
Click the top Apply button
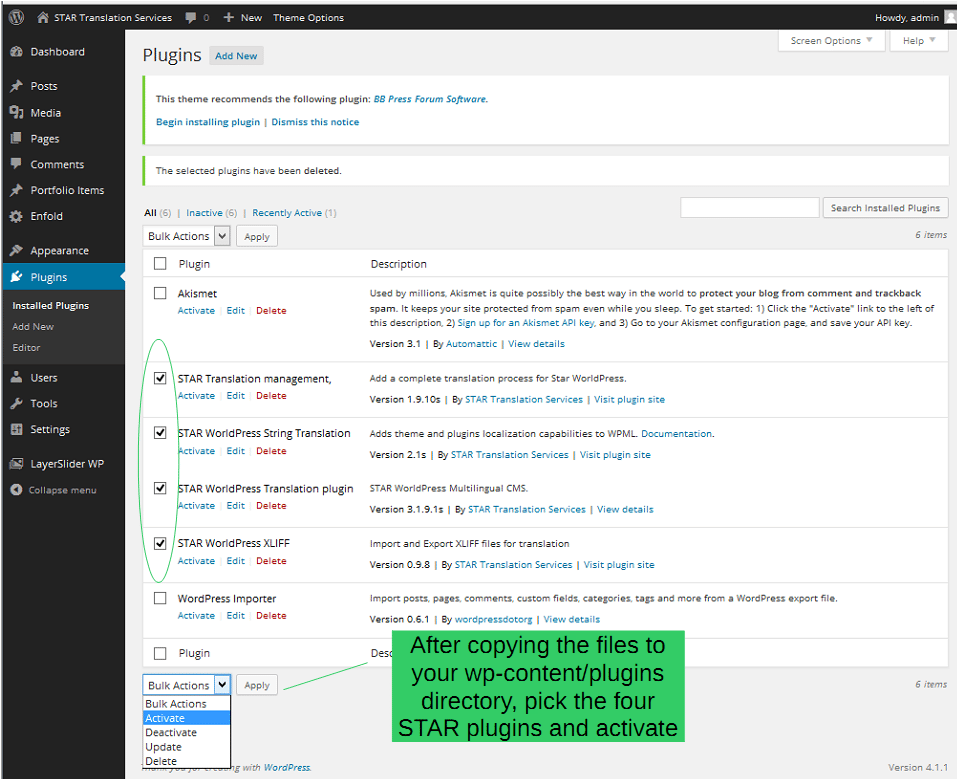(257, 236)
